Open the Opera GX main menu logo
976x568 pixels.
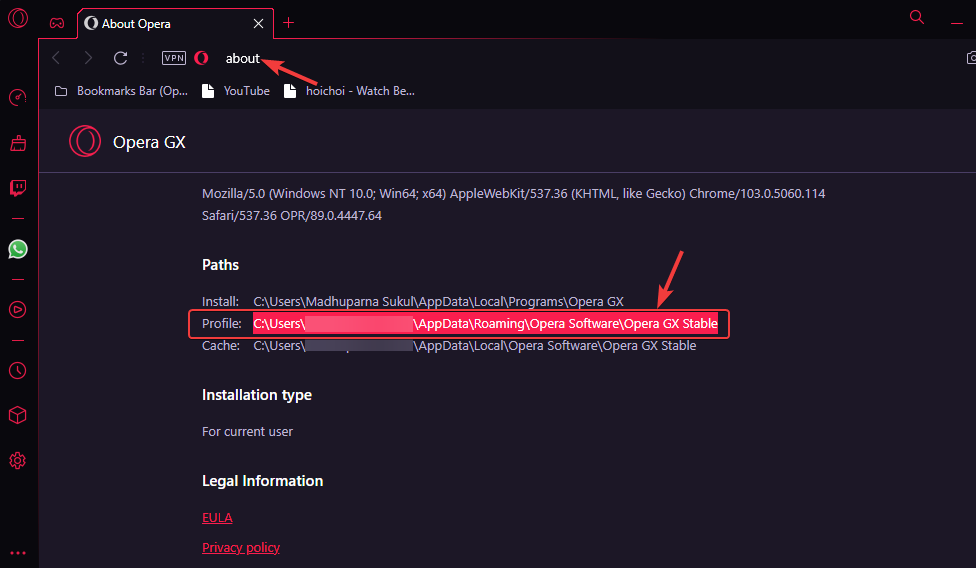pos(17,17)
